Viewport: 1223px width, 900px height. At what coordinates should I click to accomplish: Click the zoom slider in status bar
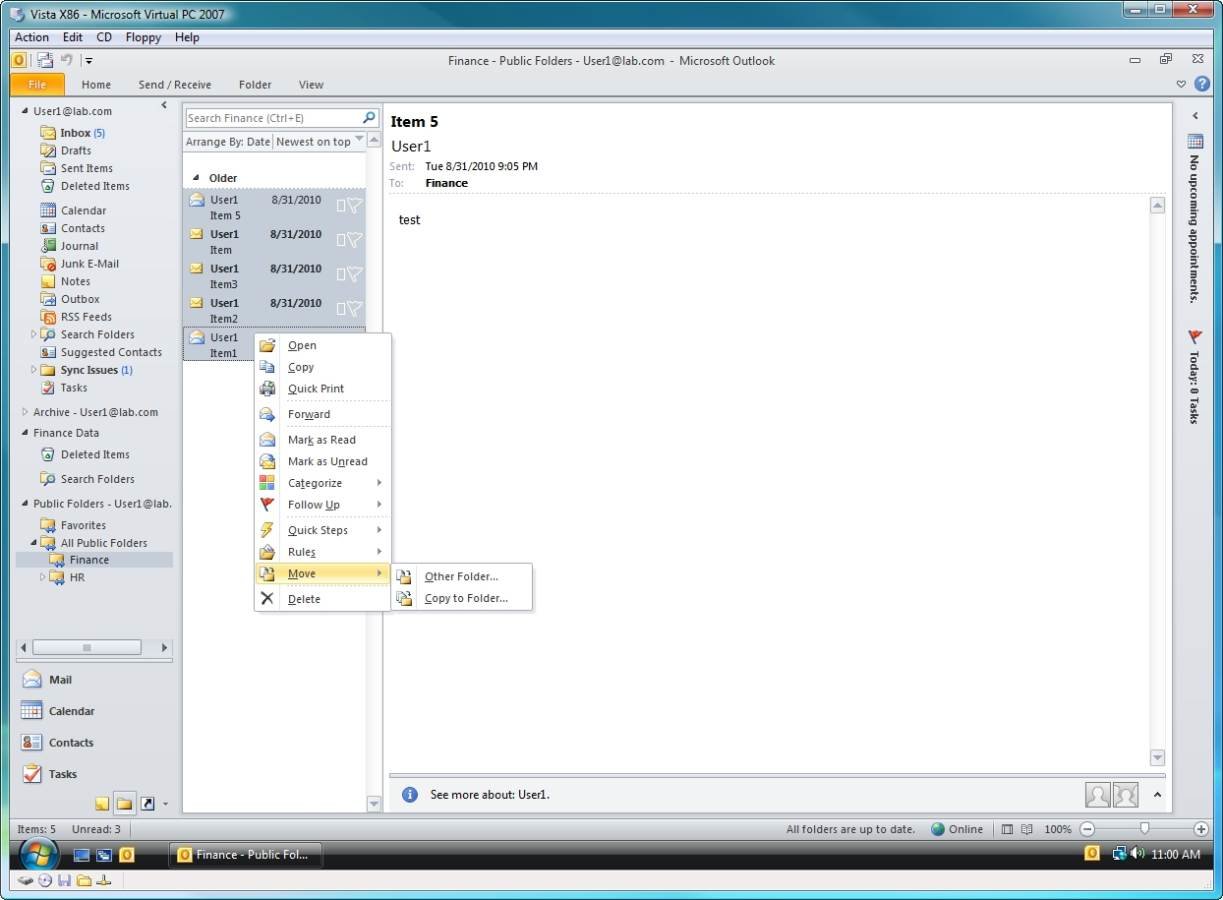coord(1144,829)
